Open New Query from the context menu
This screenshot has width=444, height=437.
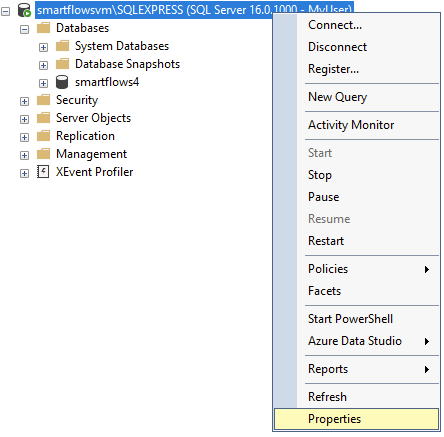[356, 97]
